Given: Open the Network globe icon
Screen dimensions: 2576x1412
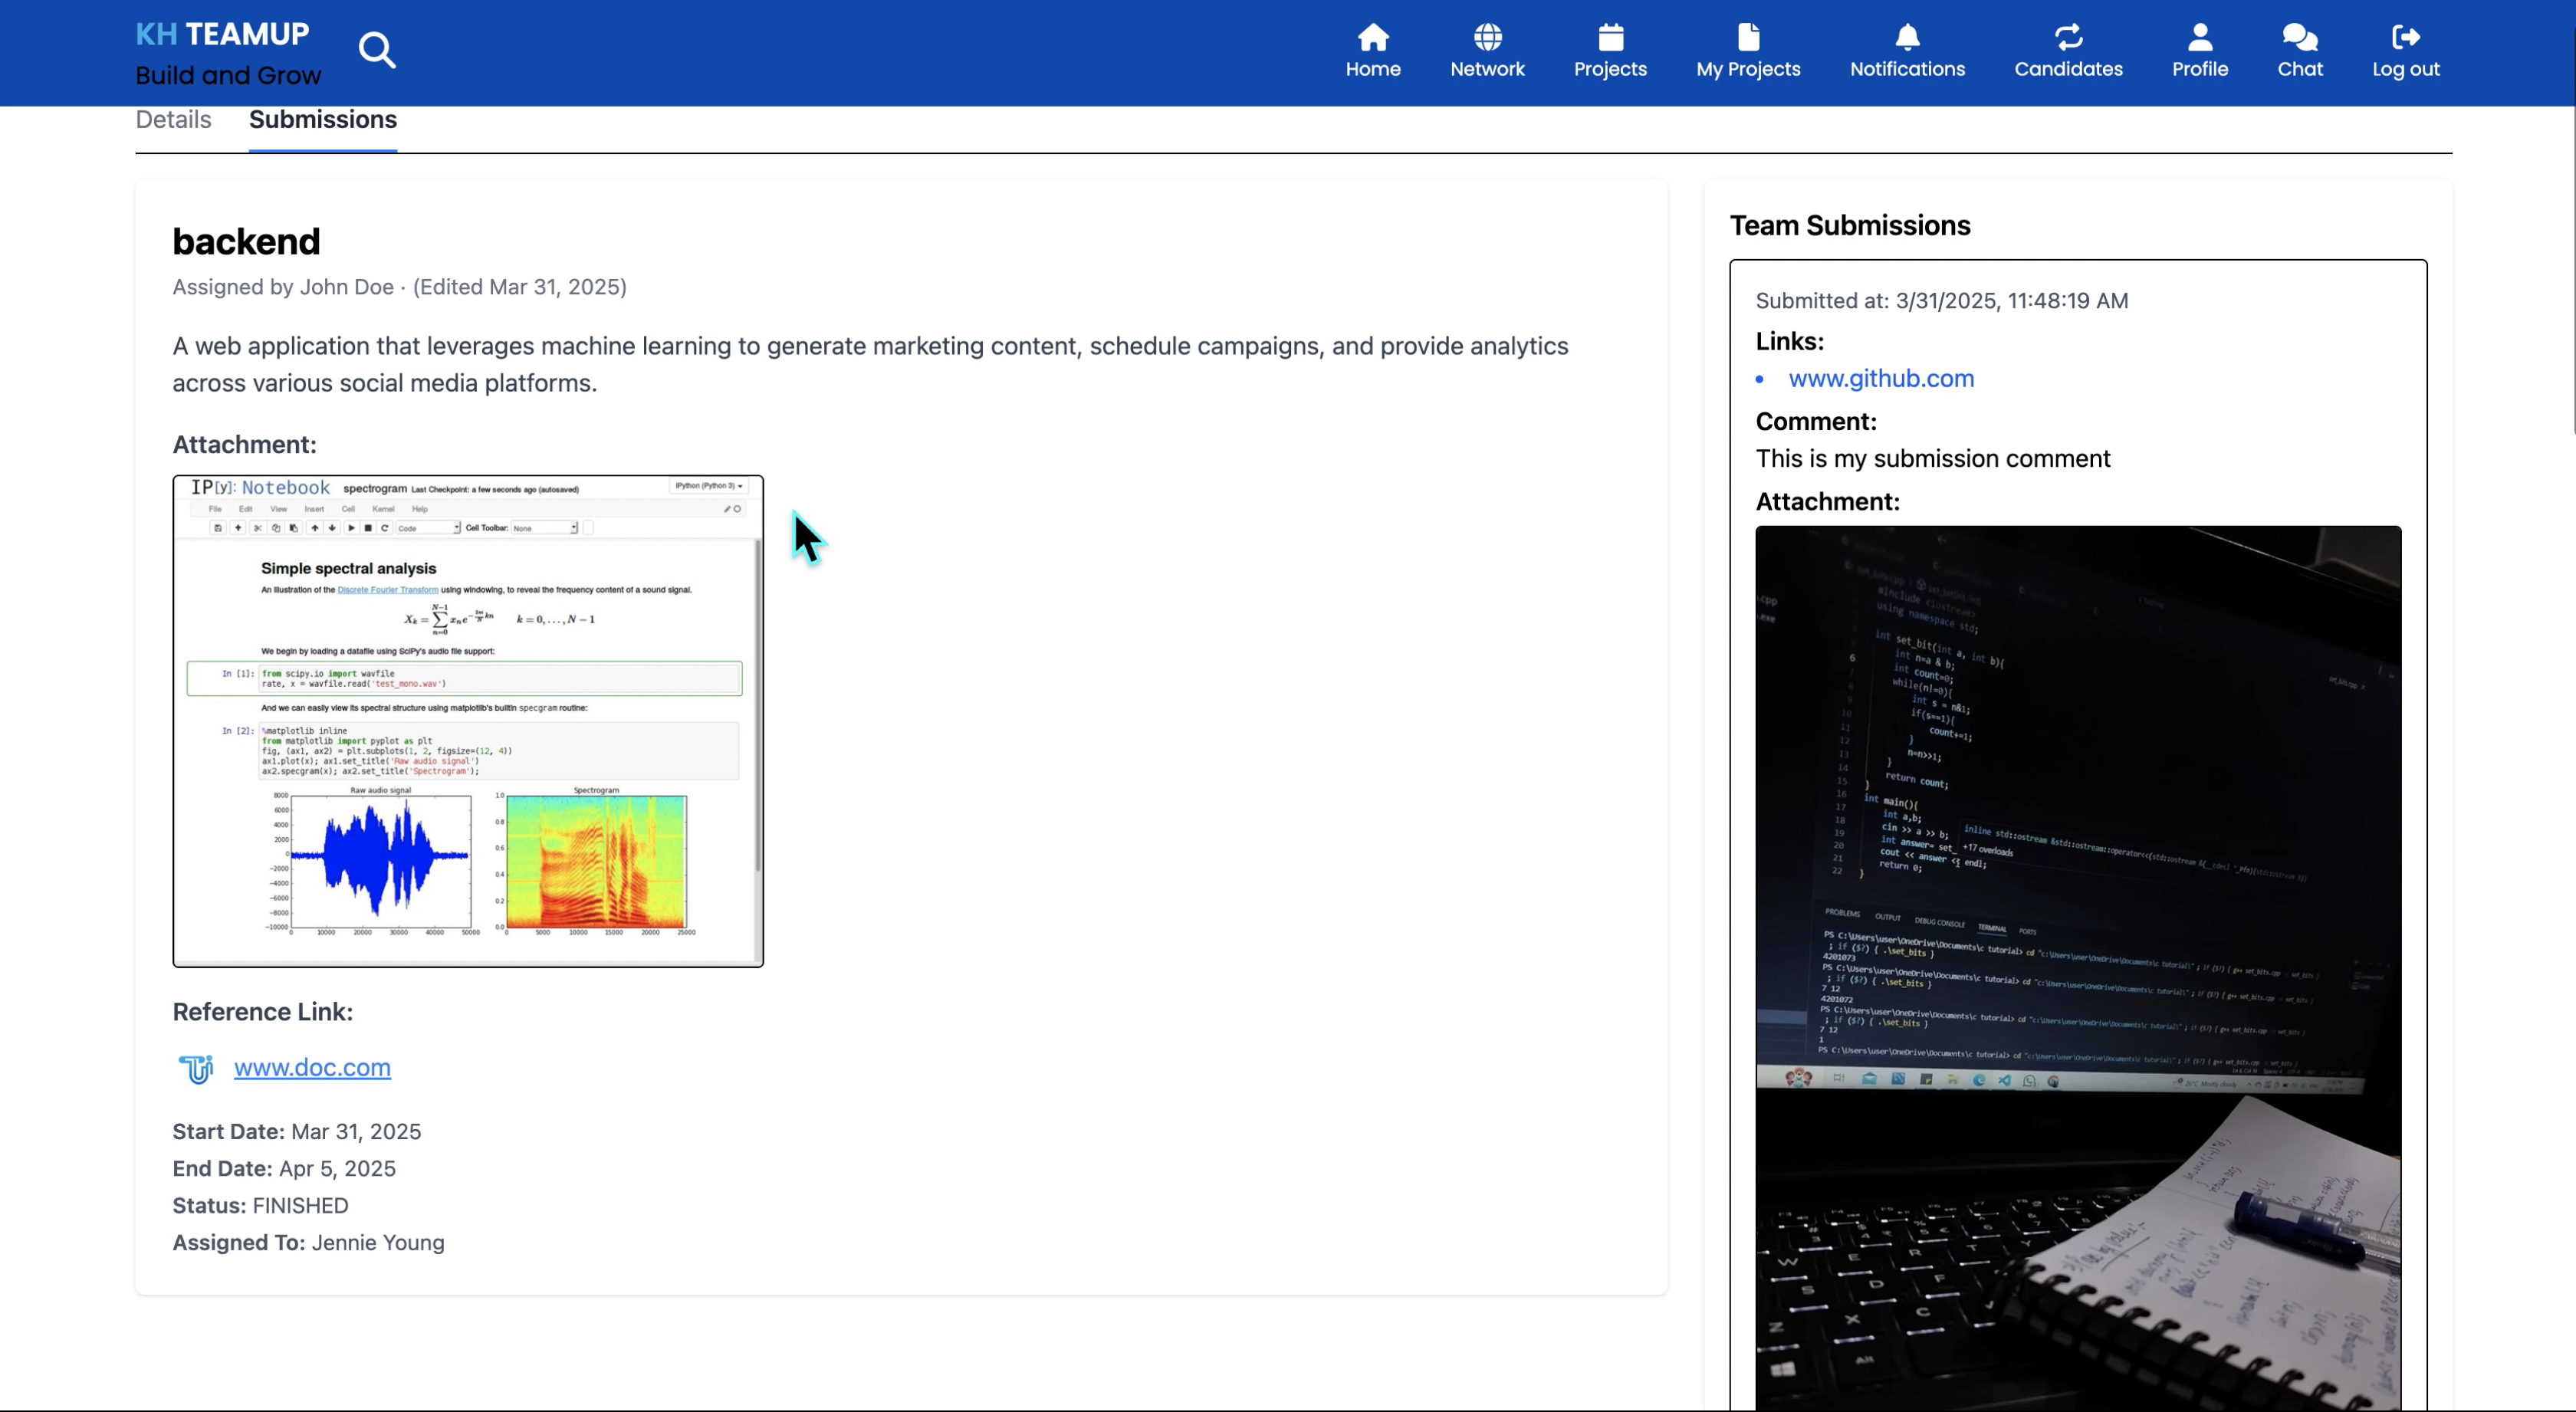Looking at the screenshot, I should 1487,38.
